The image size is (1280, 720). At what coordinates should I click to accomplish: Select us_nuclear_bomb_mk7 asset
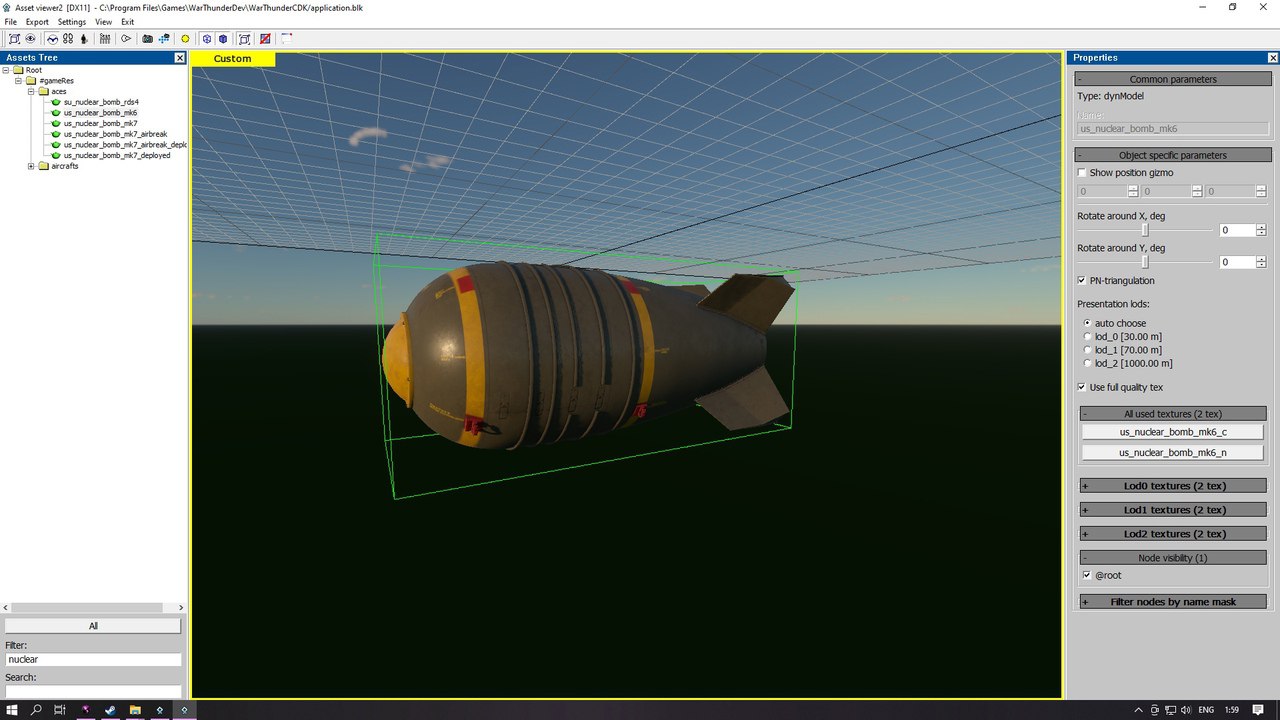point(100,123)
